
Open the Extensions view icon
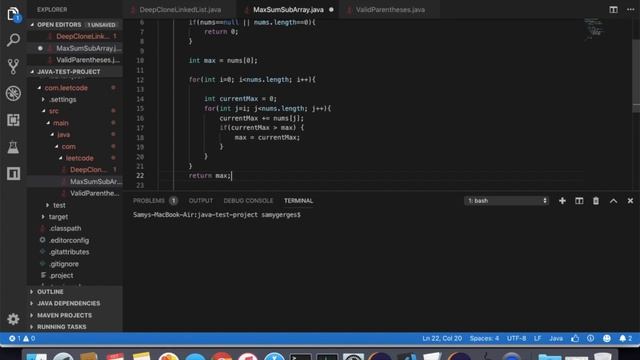[x=13, y=120]
